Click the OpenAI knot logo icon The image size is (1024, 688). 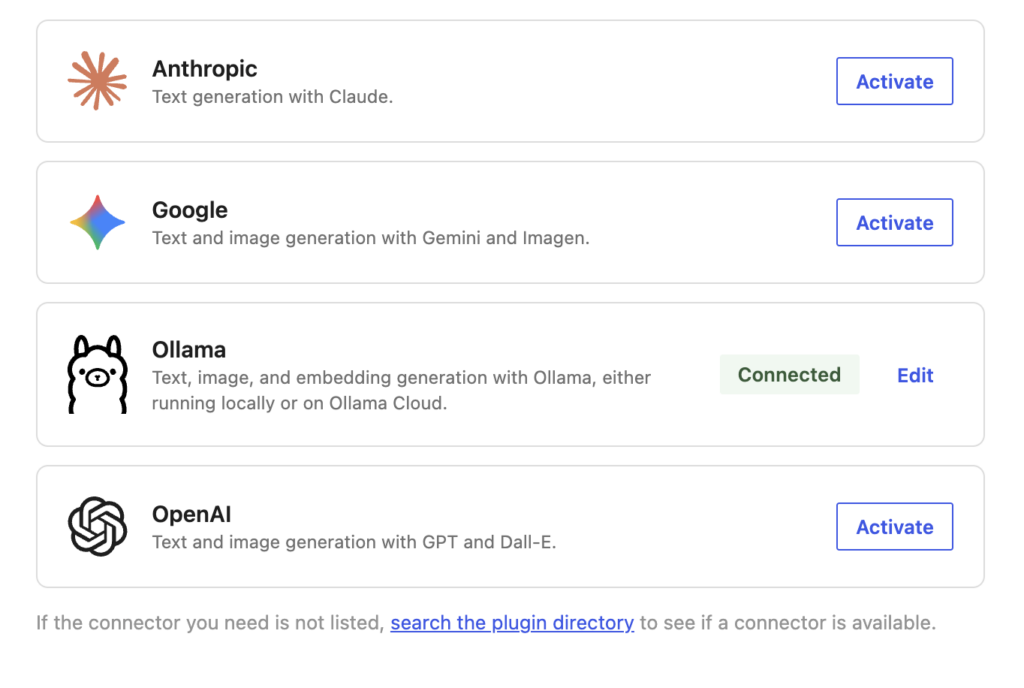tap(97, 526)
